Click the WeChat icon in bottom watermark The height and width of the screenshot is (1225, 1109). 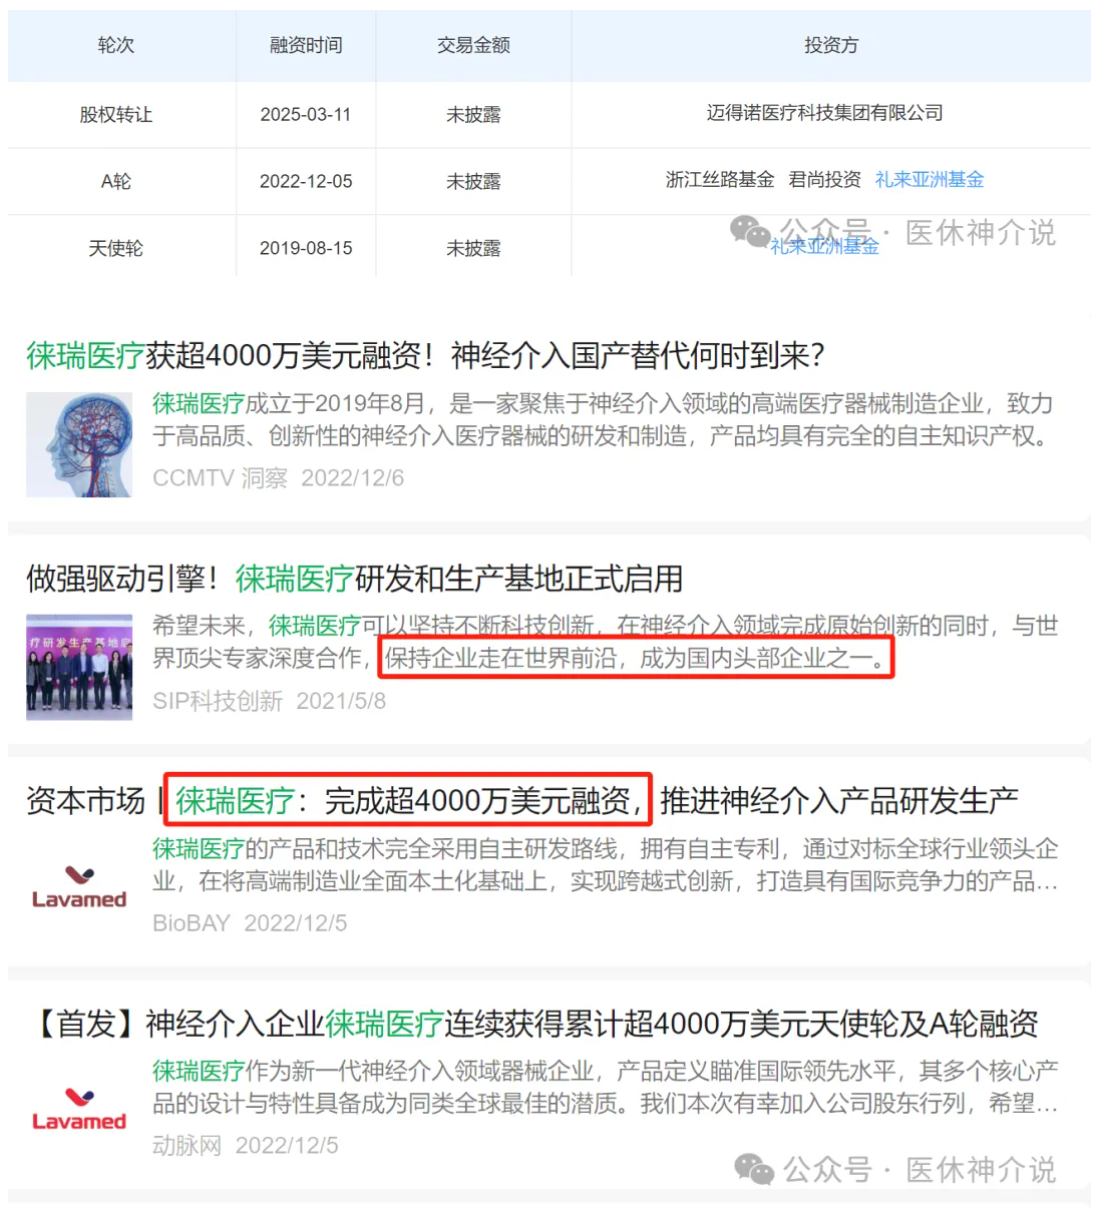pos(754,1169)
